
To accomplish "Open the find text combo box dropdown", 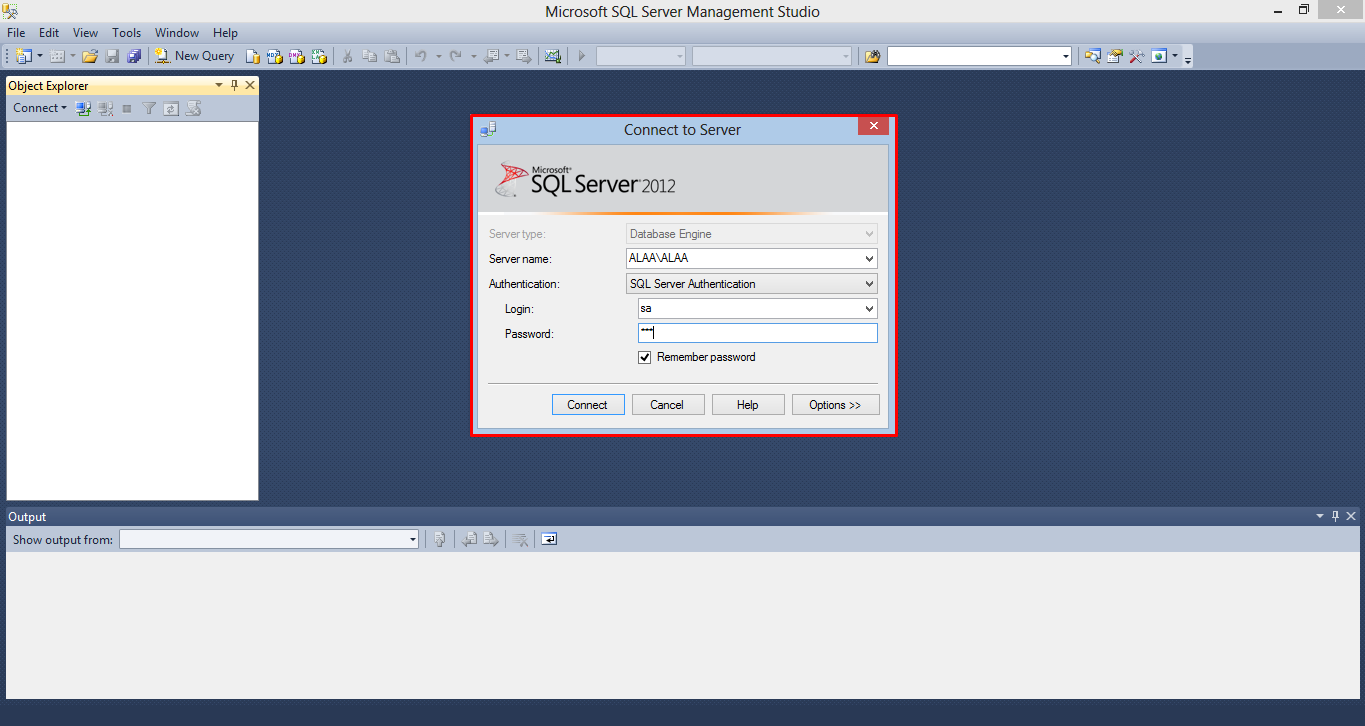I will 1065,57.
